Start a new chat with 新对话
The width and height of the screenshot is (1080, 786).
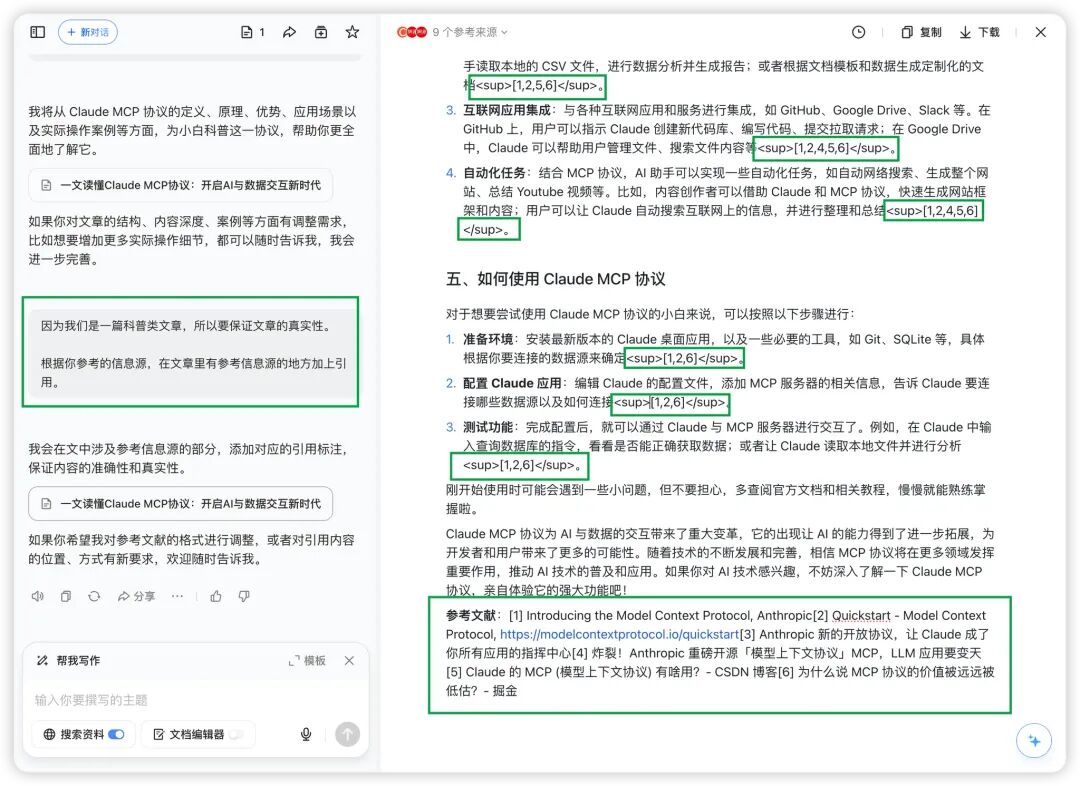88,32
